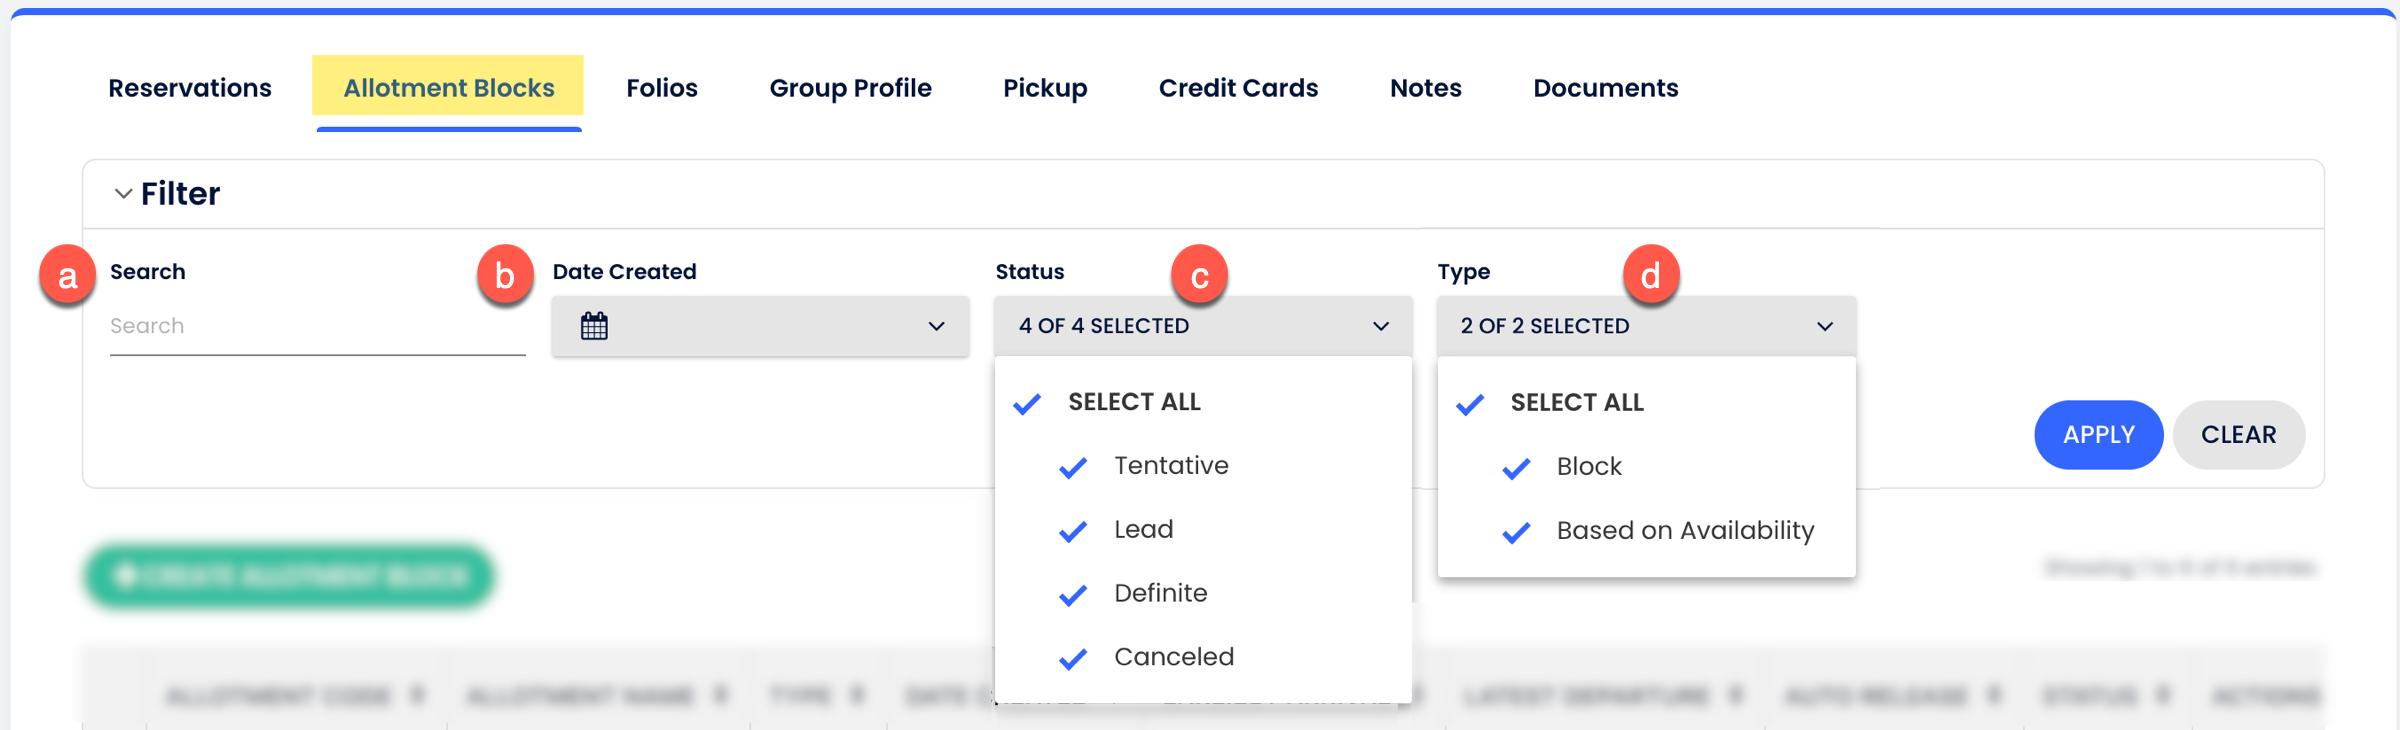Click the calendar icon in Date Created
The width and height of the screenshot is (2400, 730).
[594, 326]
